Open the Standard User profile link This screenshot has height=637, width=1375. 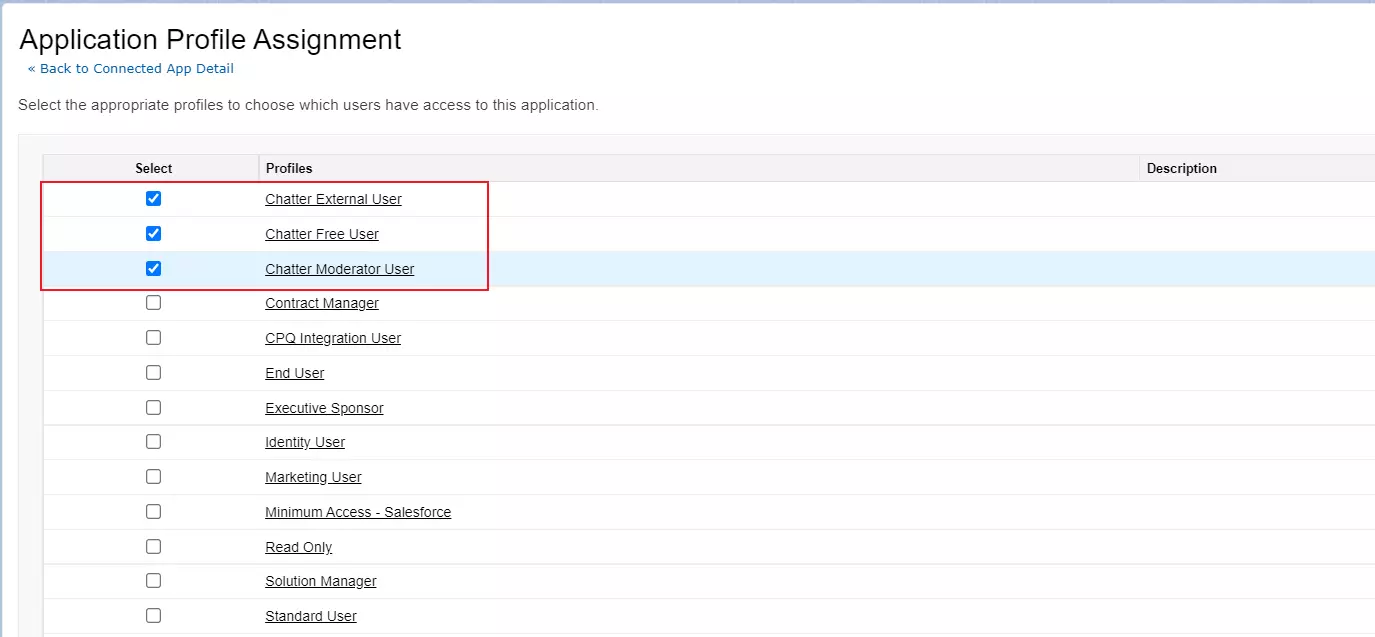(x=311, y=616)
